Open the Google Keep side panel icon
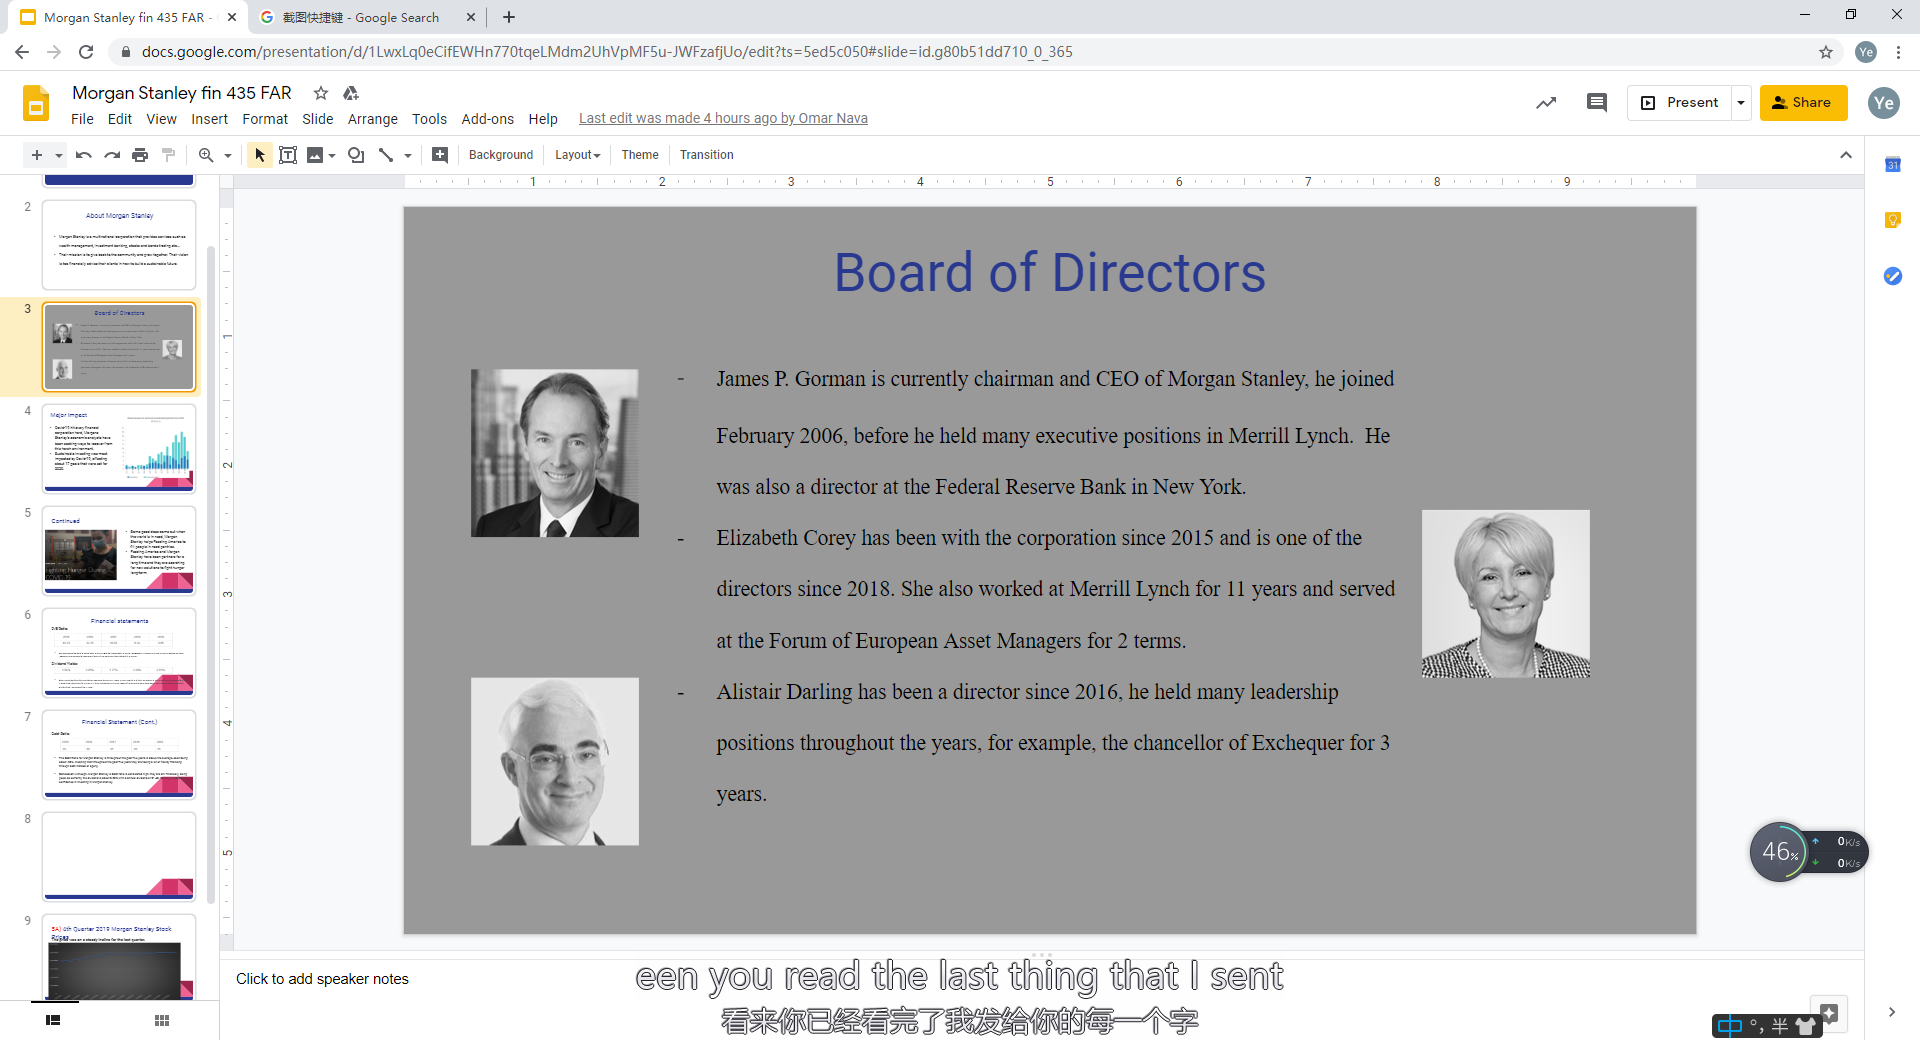Viewport: 1920px width, 1040px height. [1892, 220]
